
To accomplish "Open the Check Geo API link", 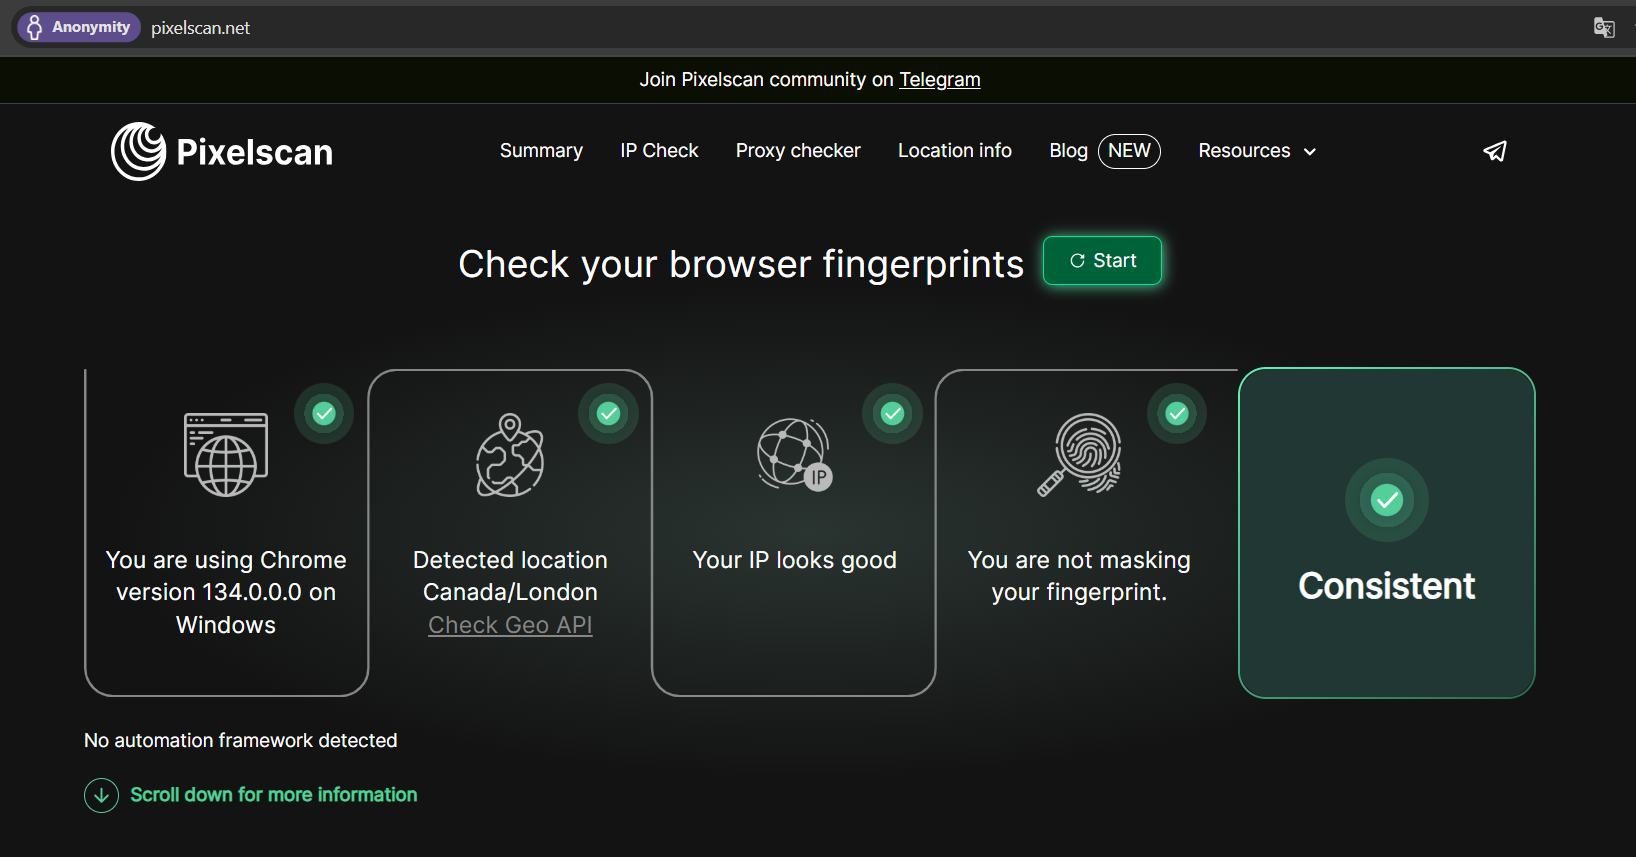I will click(x=510, y=625).
